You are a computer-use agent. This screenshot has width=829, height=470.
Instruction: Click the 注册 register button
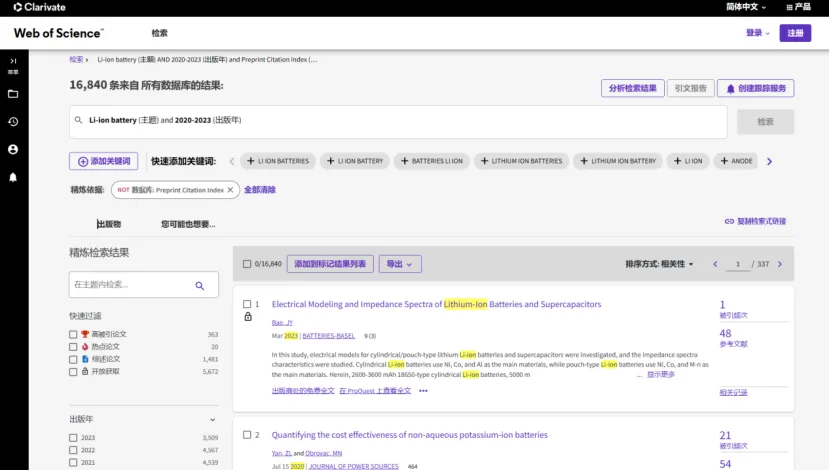pyautogui.click(x=795, y=33)
